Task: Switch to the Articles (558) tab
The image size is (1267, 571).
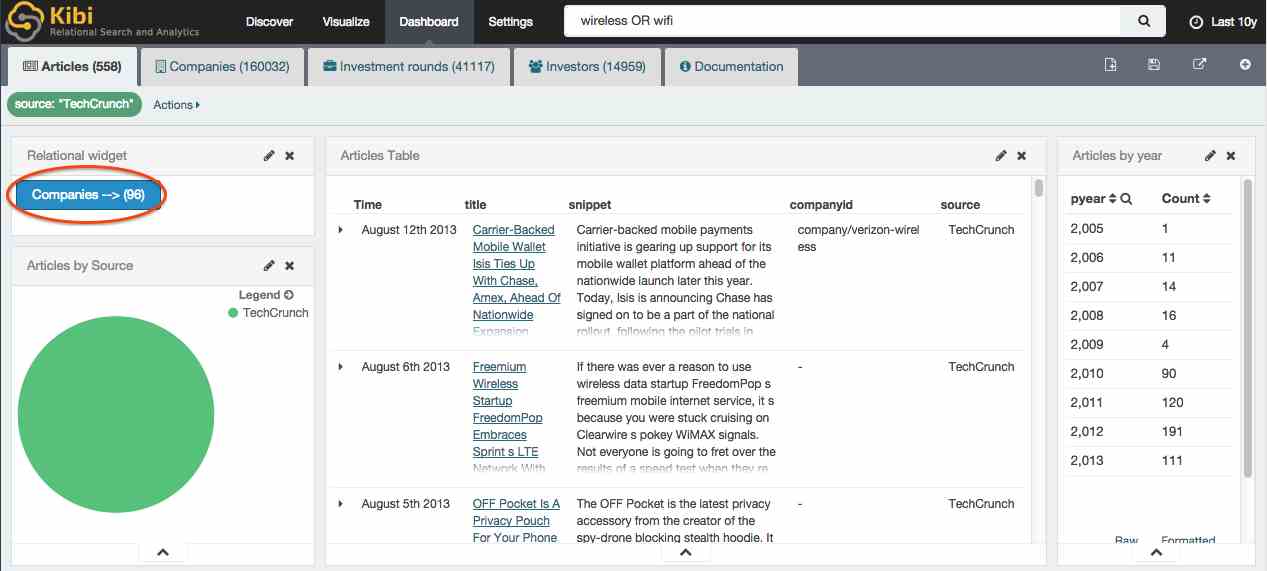Action: point(71,67)
